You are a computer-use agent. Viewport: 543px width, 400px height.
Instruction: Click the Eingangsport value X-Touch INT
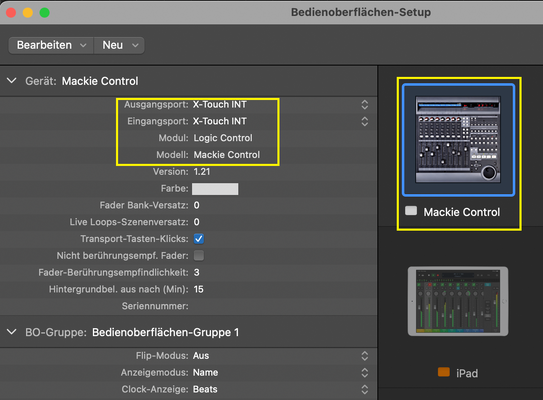220,121
